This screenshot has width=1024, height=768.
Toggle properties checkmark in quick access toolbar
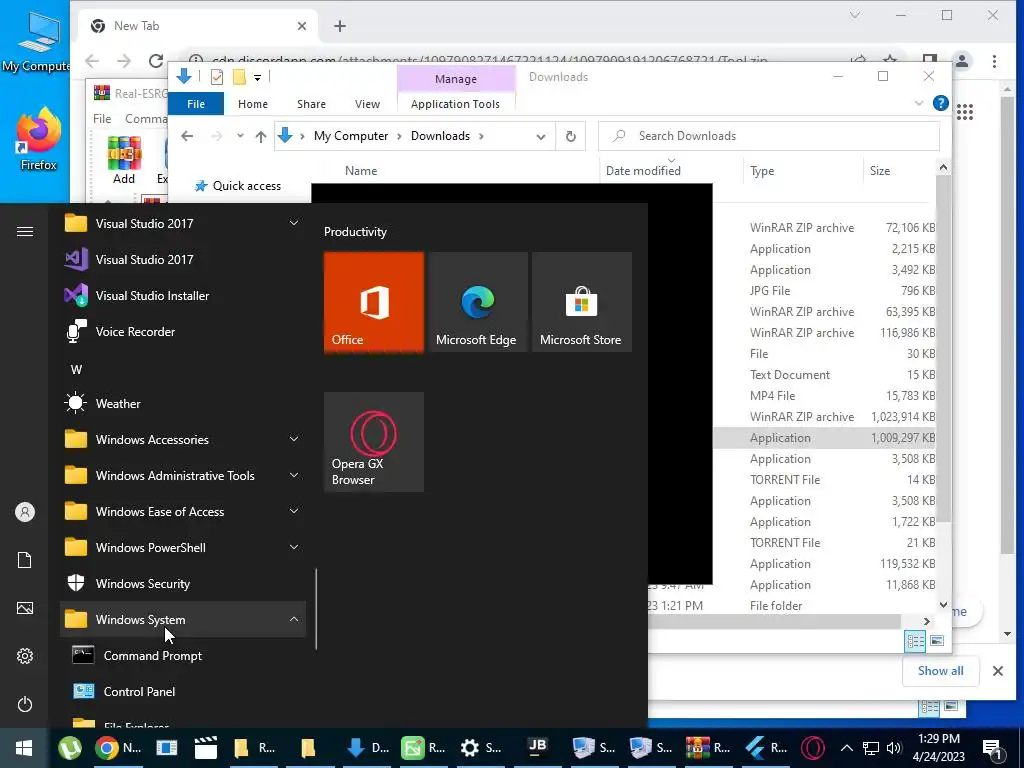point(217,77)
